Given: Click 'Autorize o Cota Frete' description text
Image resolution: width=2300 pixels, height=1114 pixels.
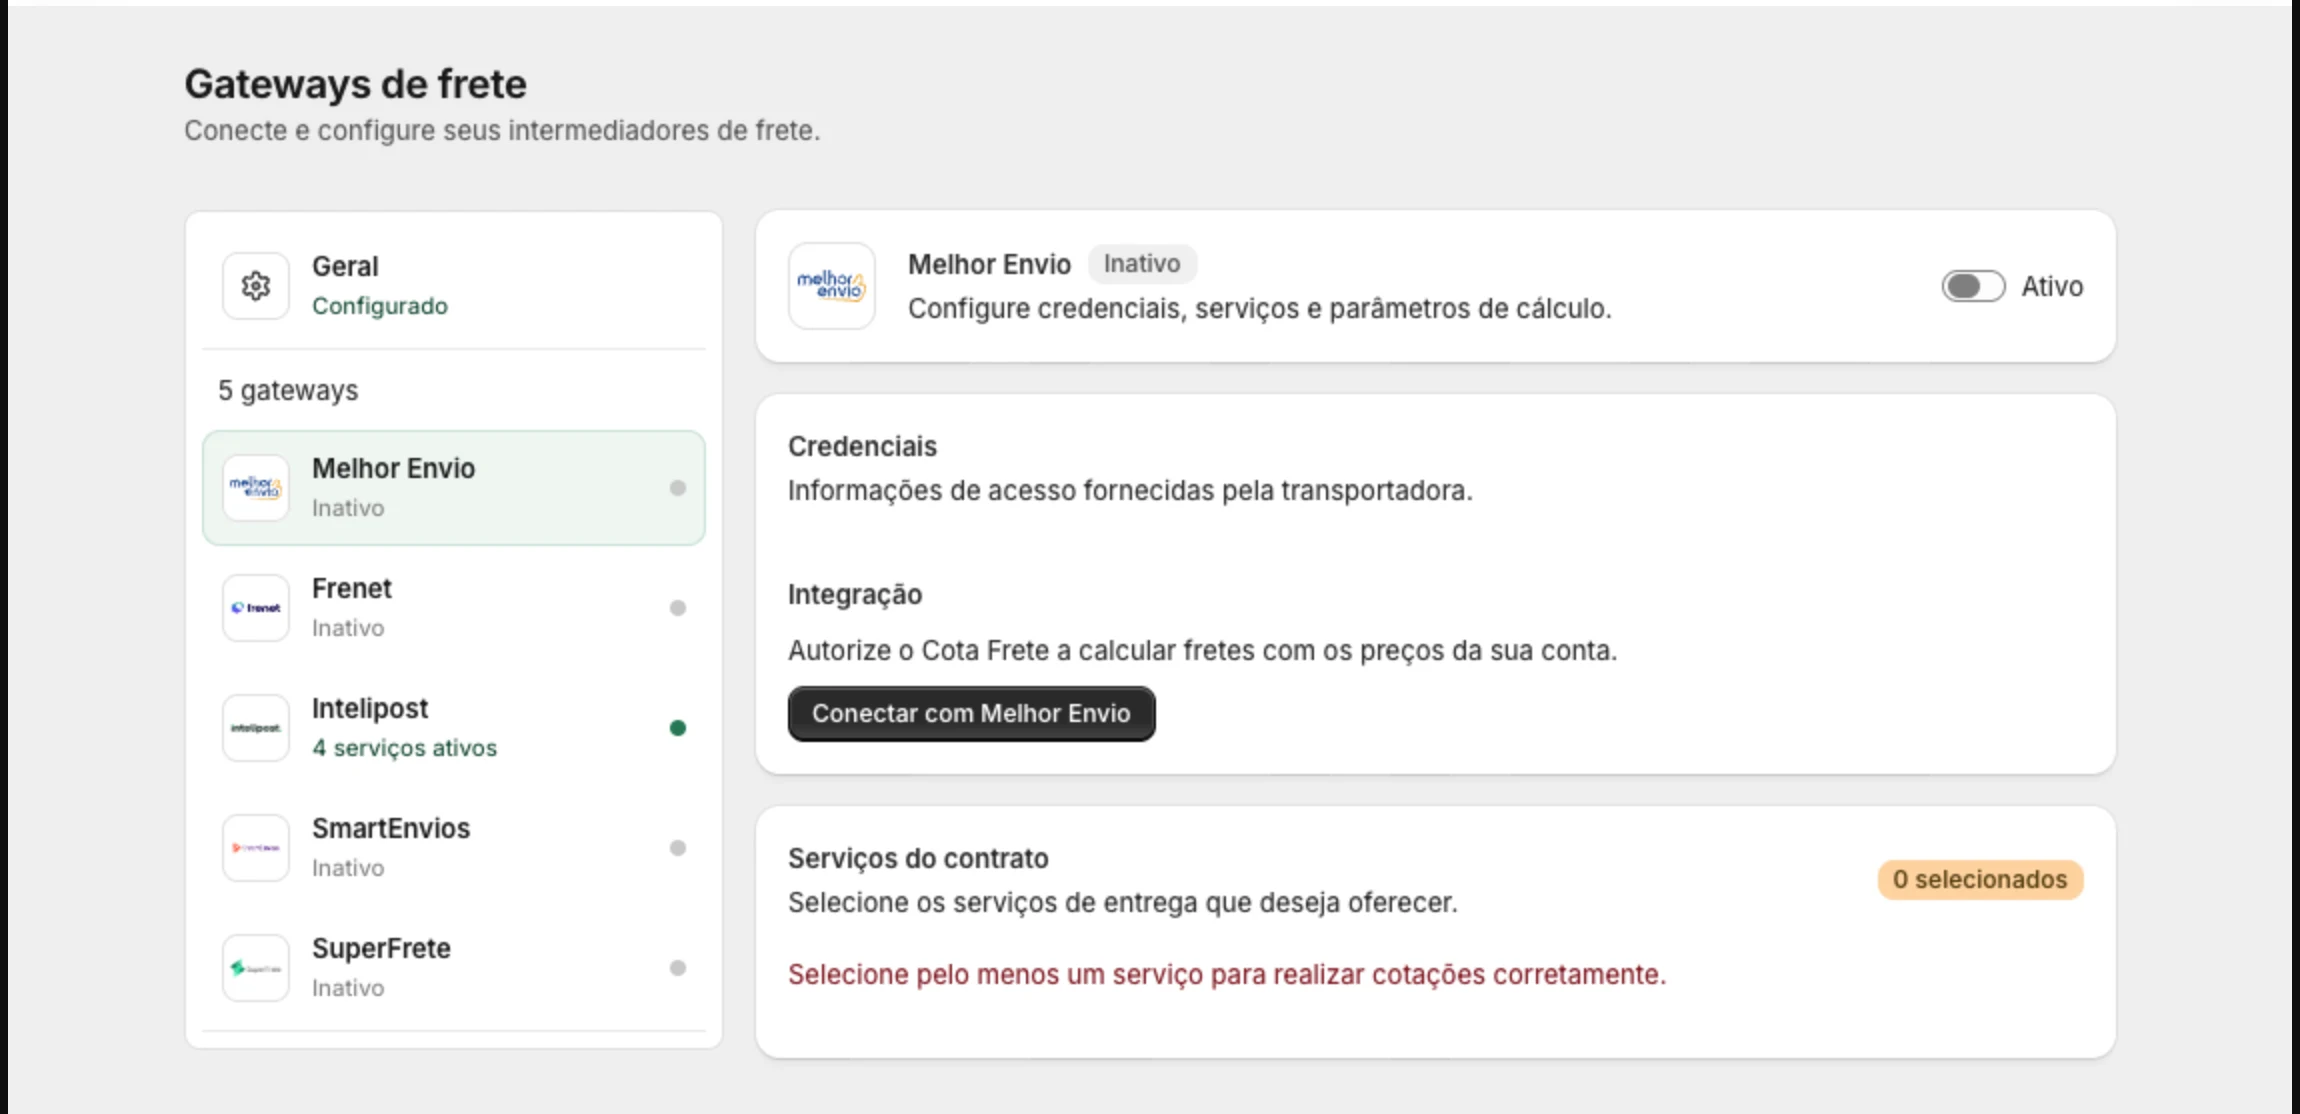Looking at the screenshot, I should (x=1202, y=650).
